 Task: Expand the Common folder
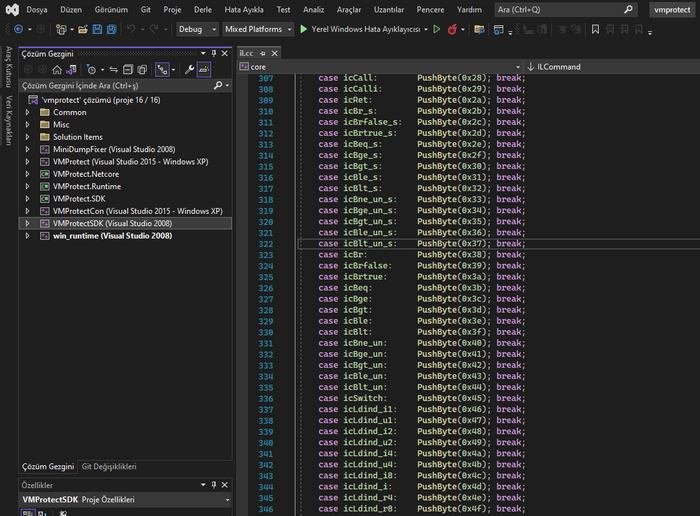[28, 112]
